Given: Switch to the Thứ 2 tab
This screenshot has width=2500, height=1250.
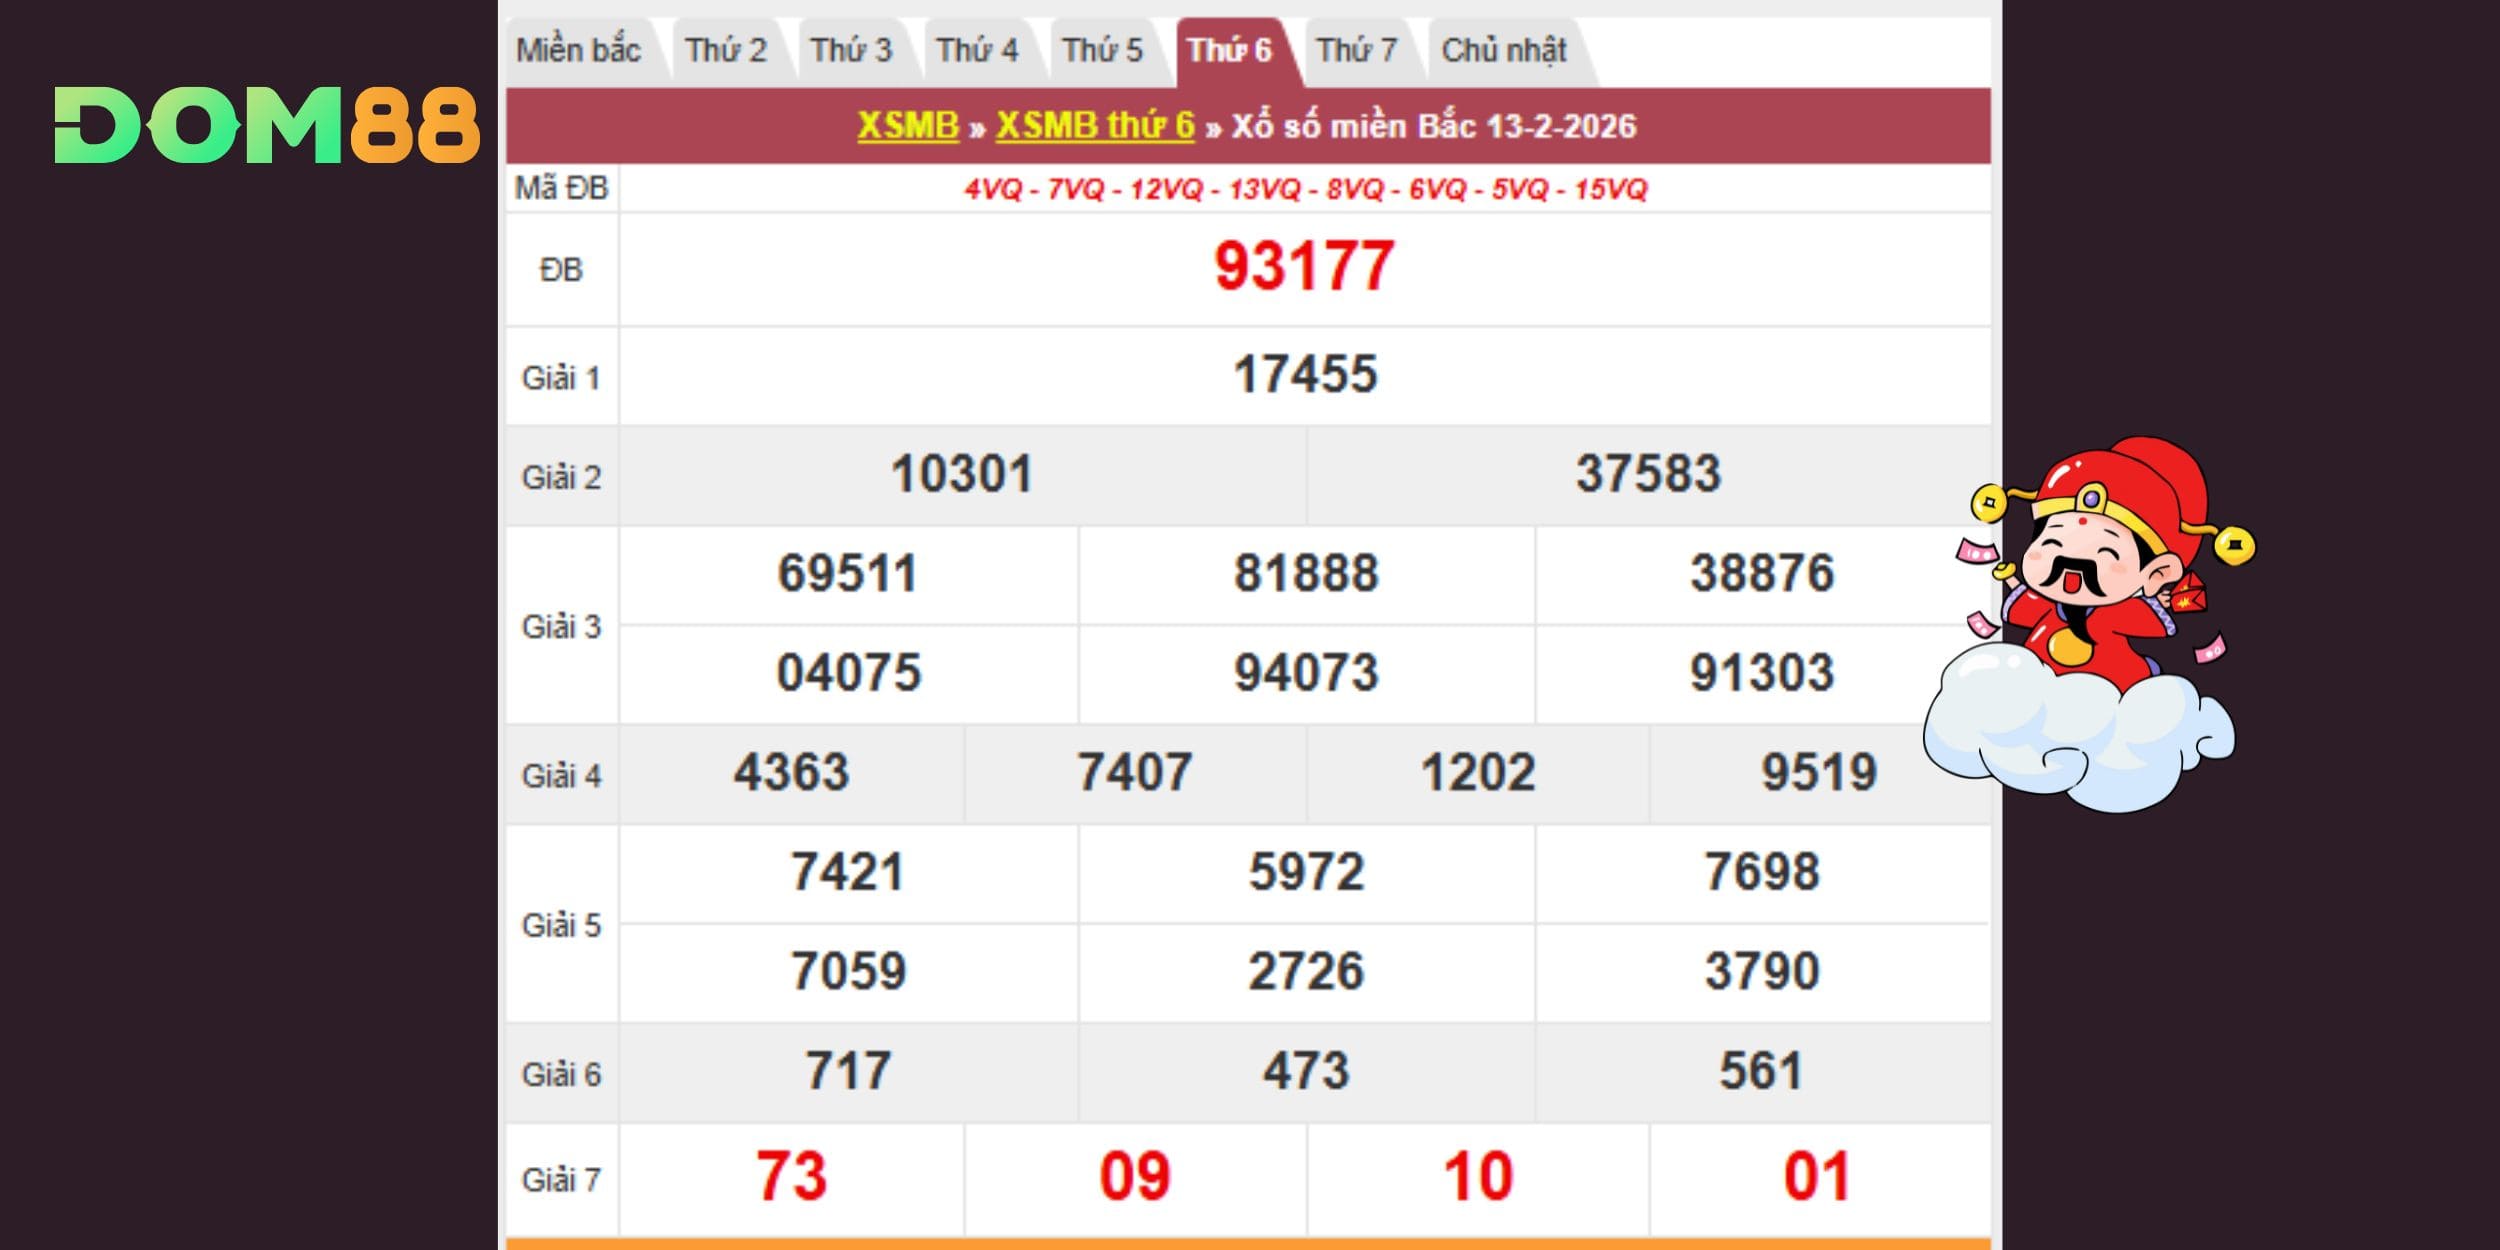Looking at the screenshot, I should (726, 50).
